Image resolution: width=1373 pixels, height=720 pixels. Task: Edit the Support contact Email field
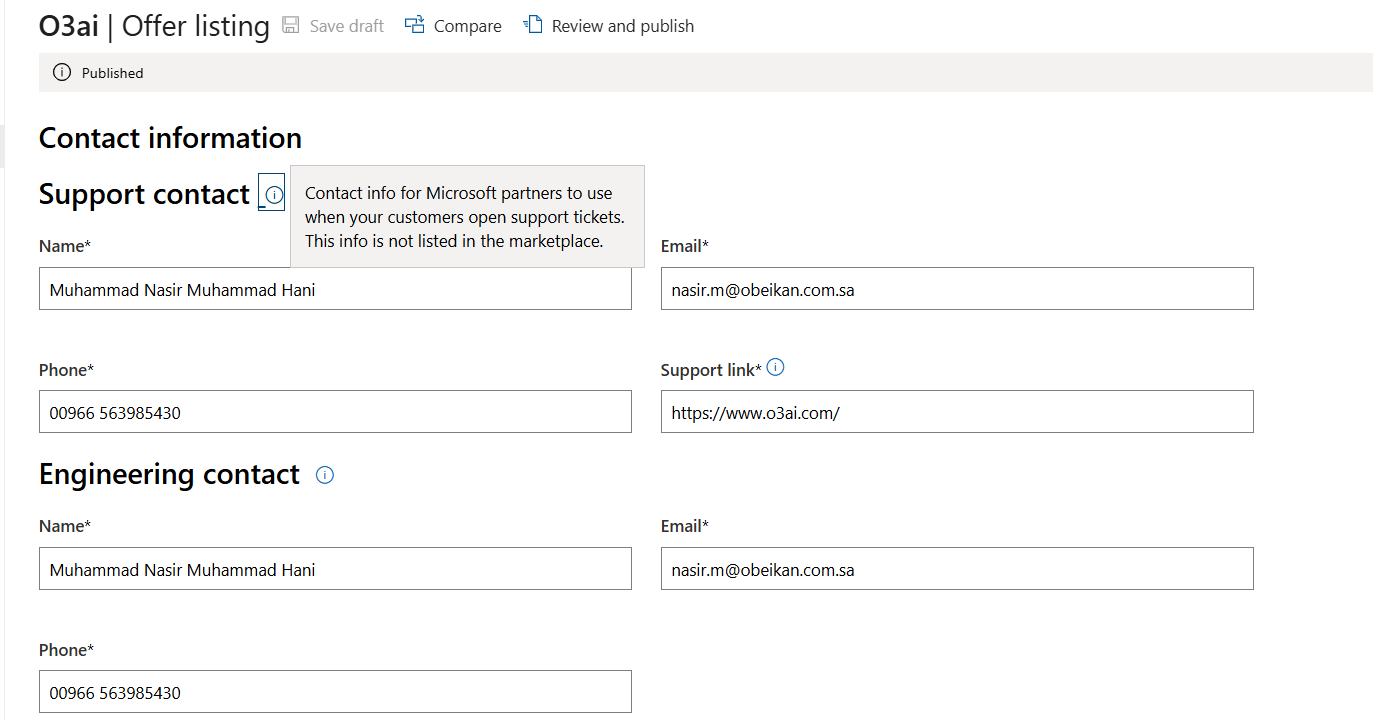pyautogui.click(x=957, y=288)
